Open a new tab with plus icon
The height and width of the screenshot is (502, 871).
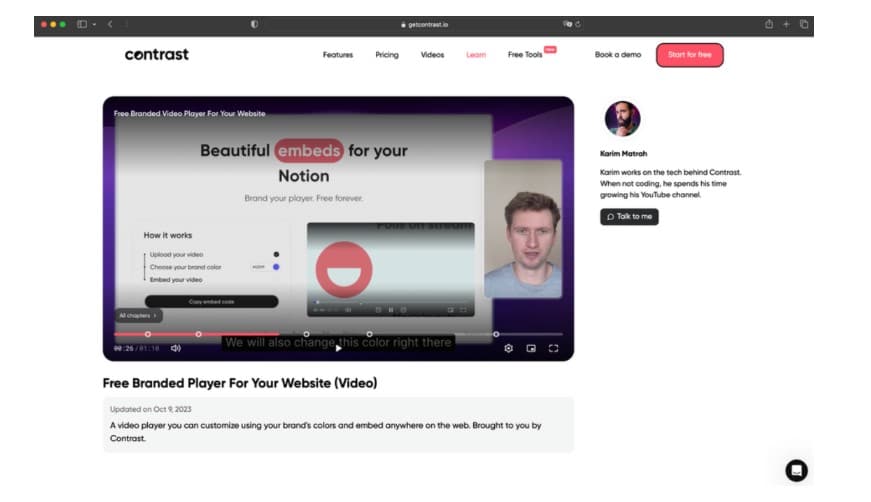point(786,24)
